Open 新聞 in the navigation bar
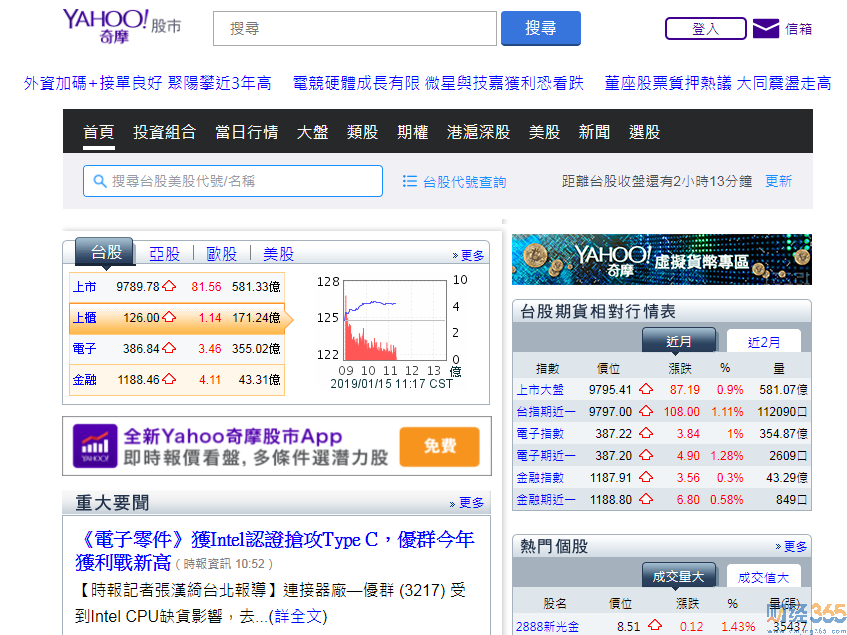Image resolution: width=847 pixels, height=635 pixels. [x=594, y=132]
